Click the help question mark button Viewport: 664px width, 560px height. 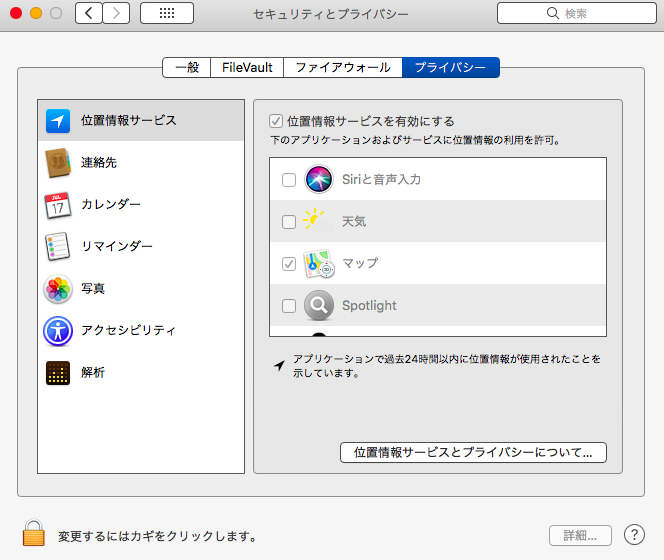[x=633, y=535]
